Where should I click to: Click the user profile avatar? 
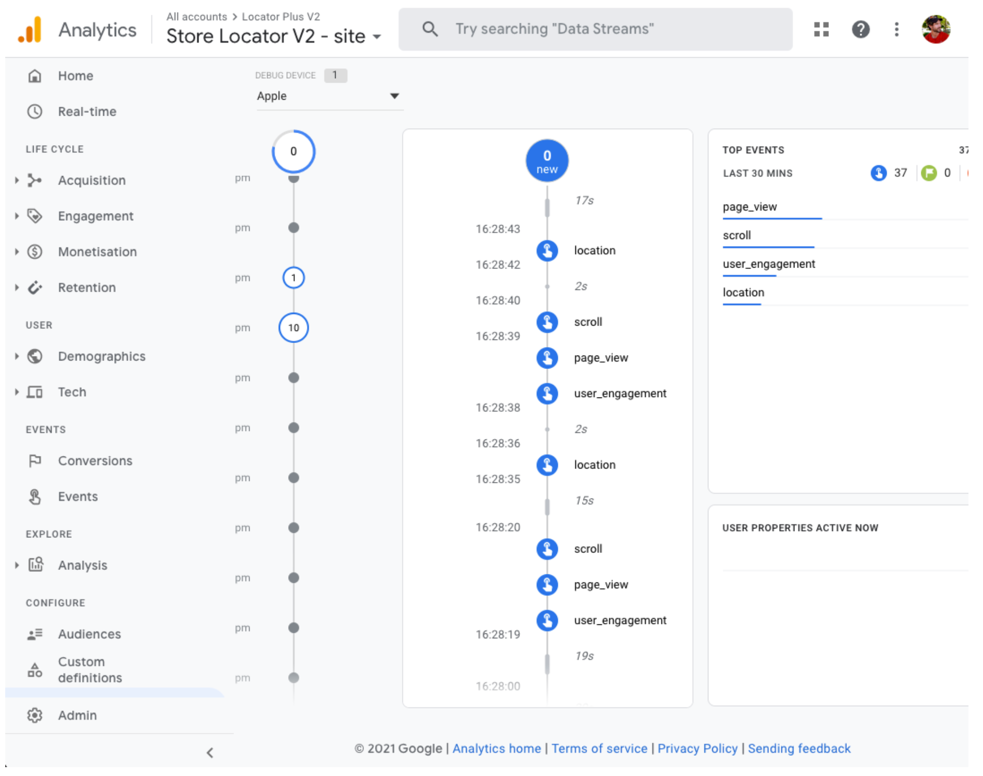[936, 29]
